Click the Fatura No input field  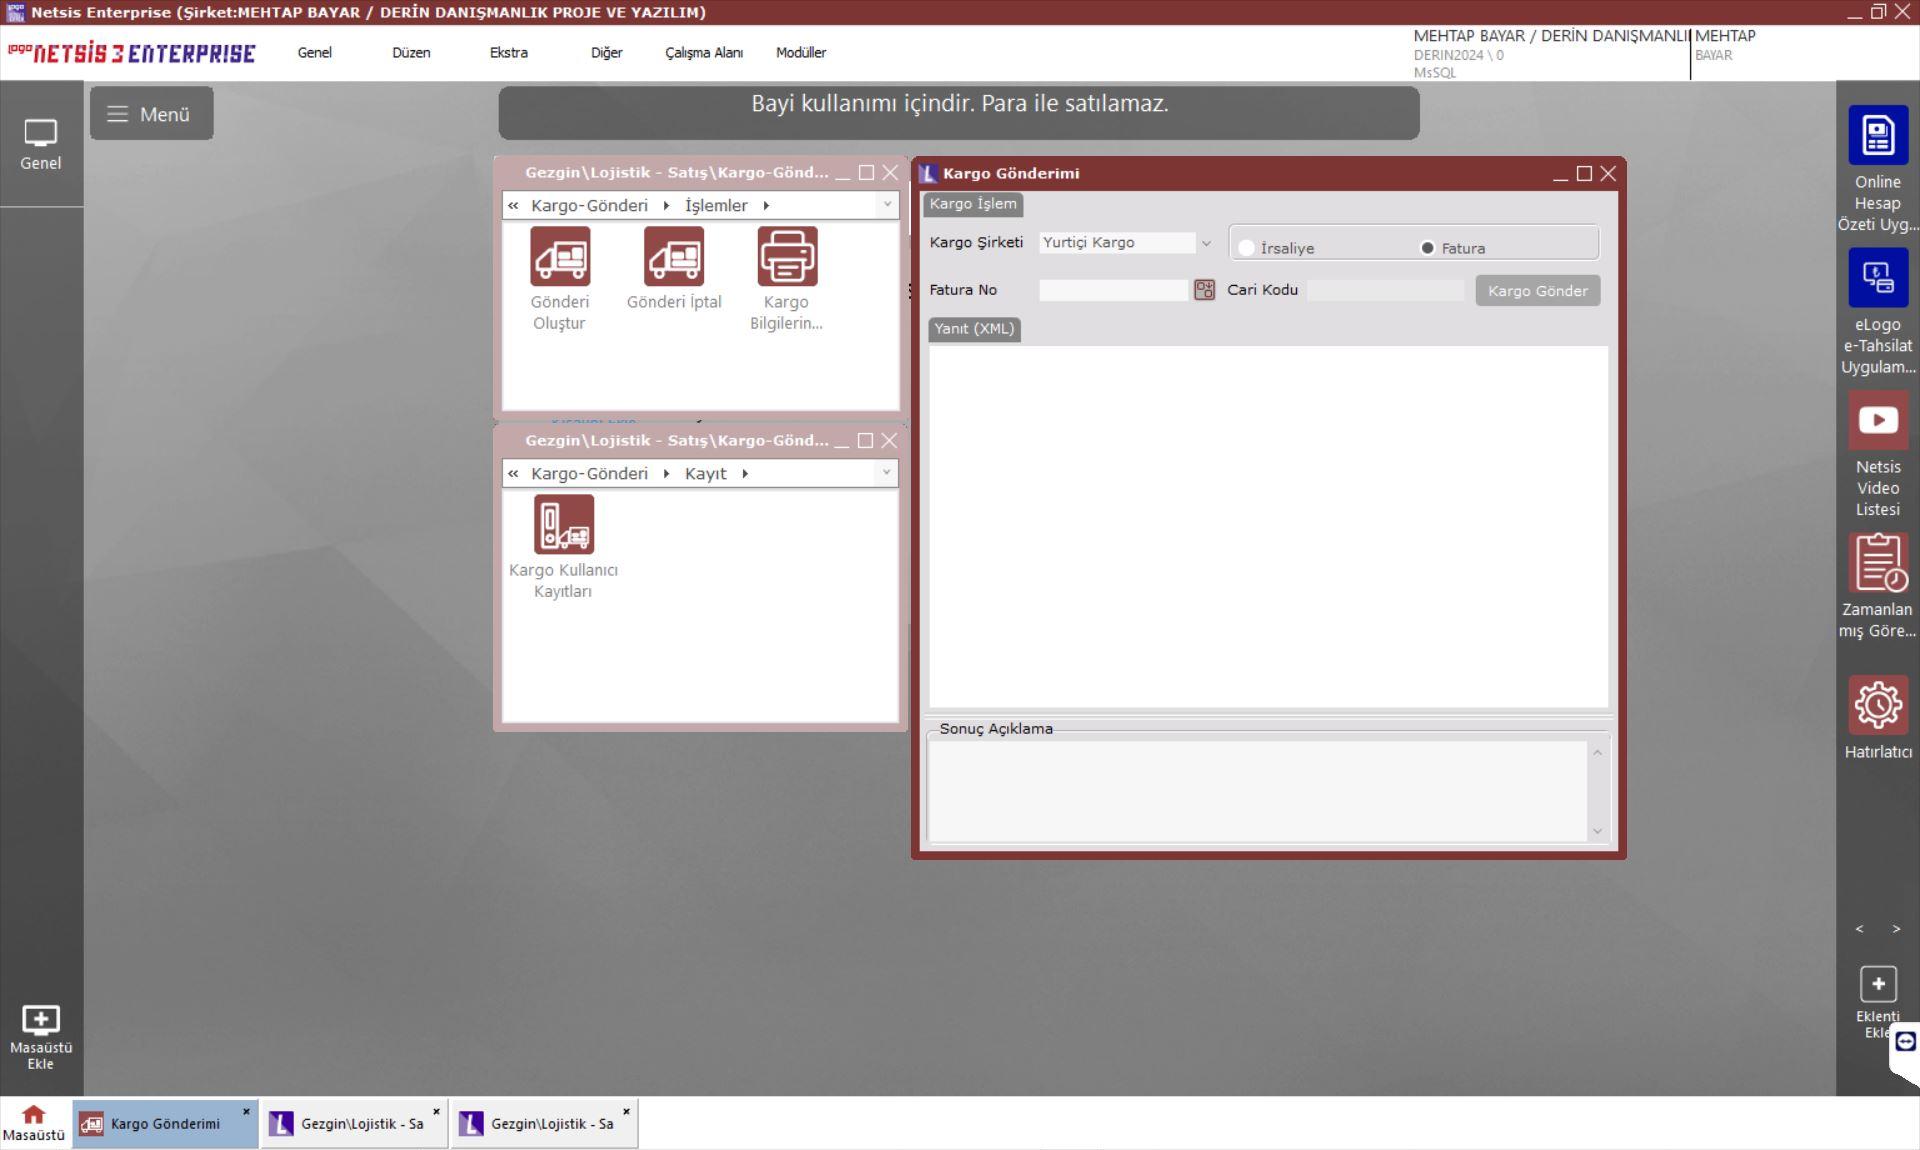pos(1114,290)
